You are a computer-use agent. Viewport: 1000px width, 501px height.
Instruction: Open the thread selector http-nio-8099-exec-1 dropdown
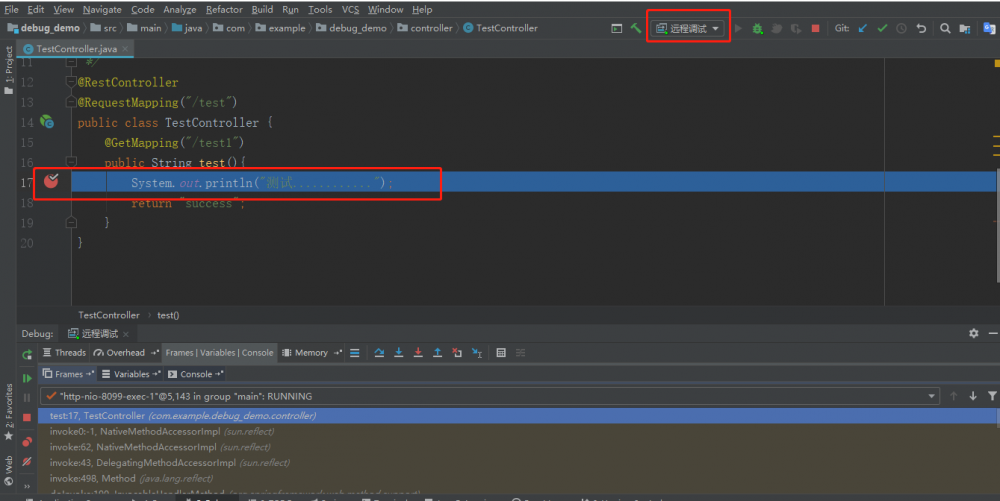[x=489, y=396]
